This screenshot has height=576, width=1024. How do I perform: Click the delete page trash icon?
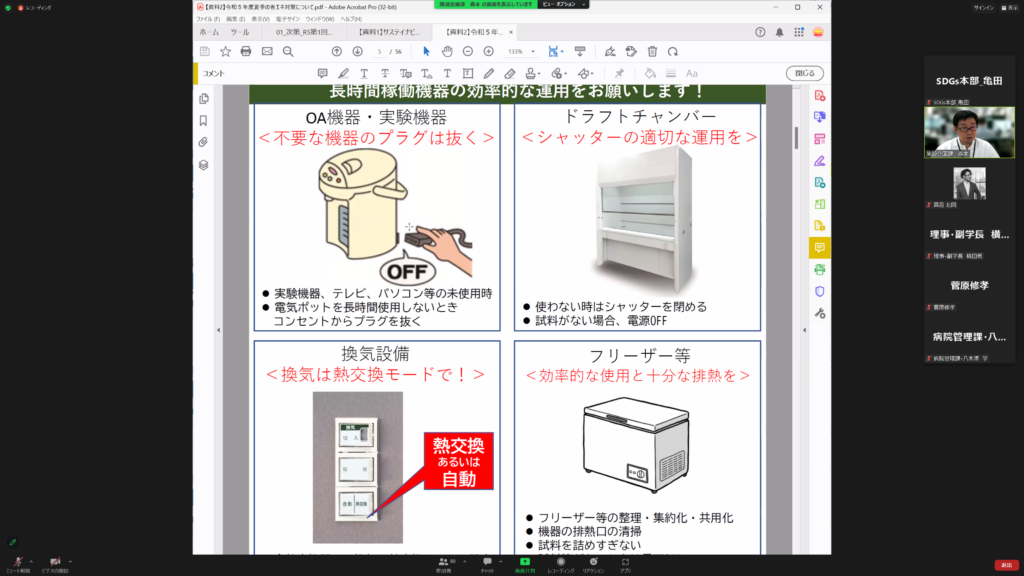coord(652,51)
